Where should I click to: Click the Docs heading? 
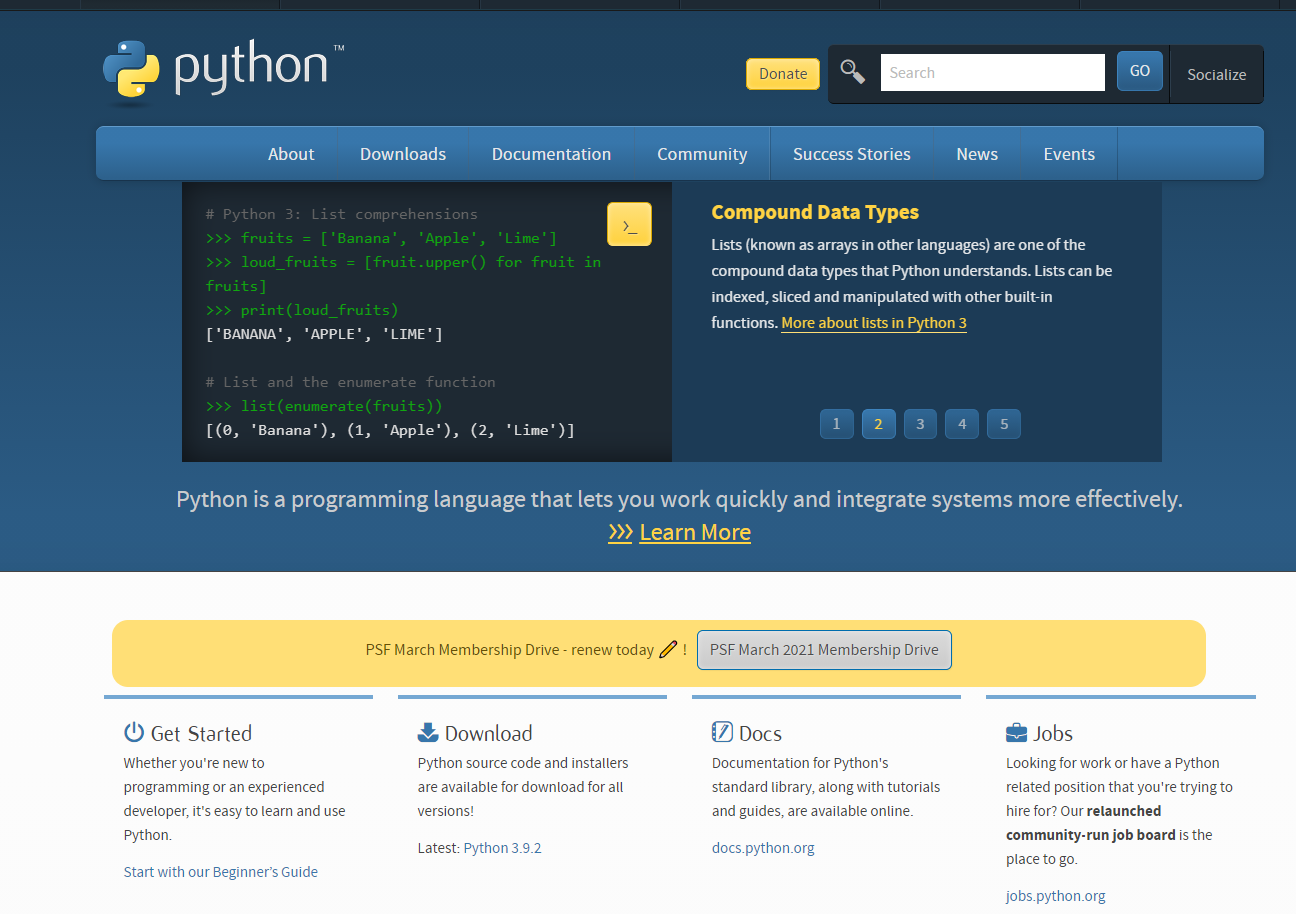[760, 733]
